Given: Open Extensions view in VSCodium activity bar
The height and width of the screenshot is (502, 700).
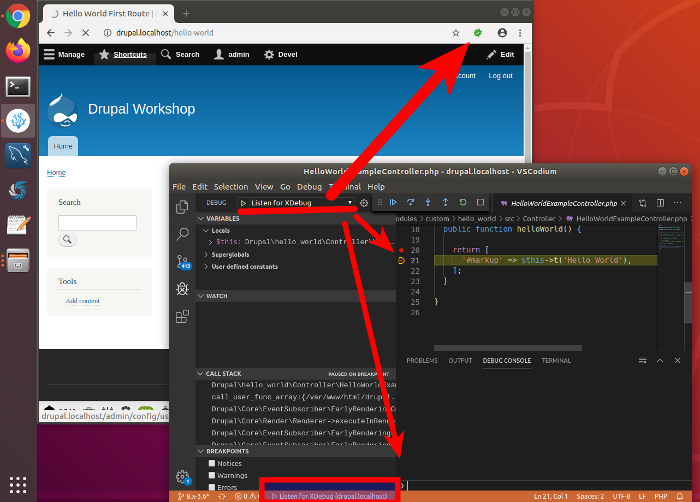Looking at the screenshot, I should (182, 316).
